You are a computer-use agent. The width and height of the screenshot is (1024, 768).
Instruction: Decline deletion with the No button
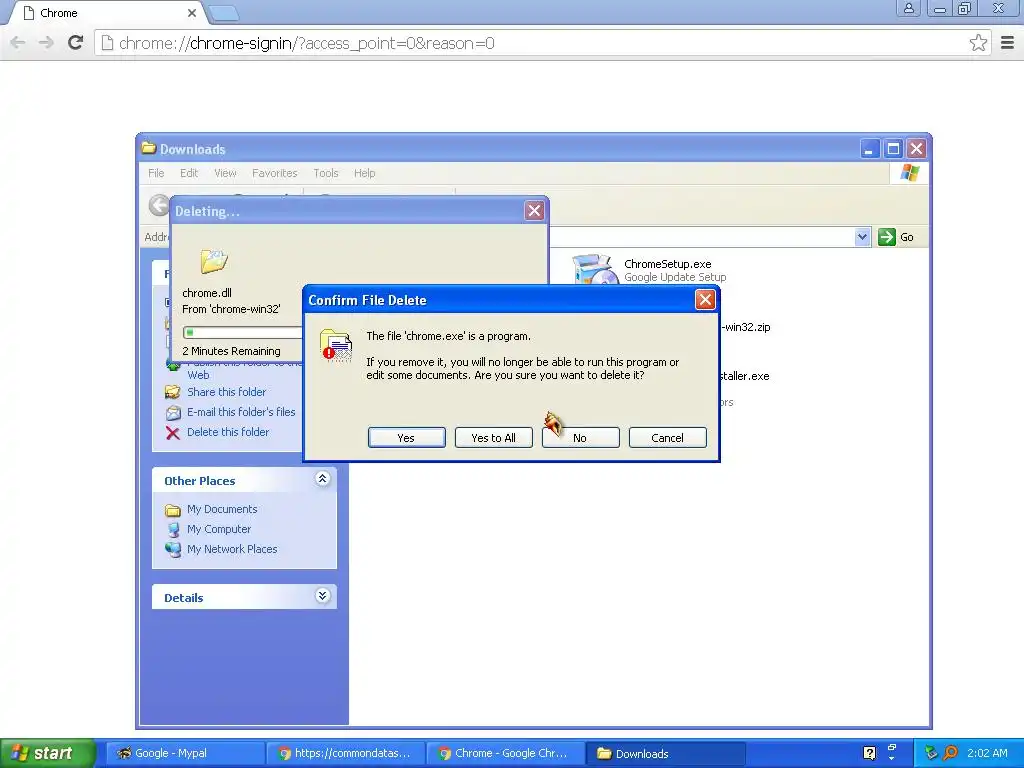580,438
